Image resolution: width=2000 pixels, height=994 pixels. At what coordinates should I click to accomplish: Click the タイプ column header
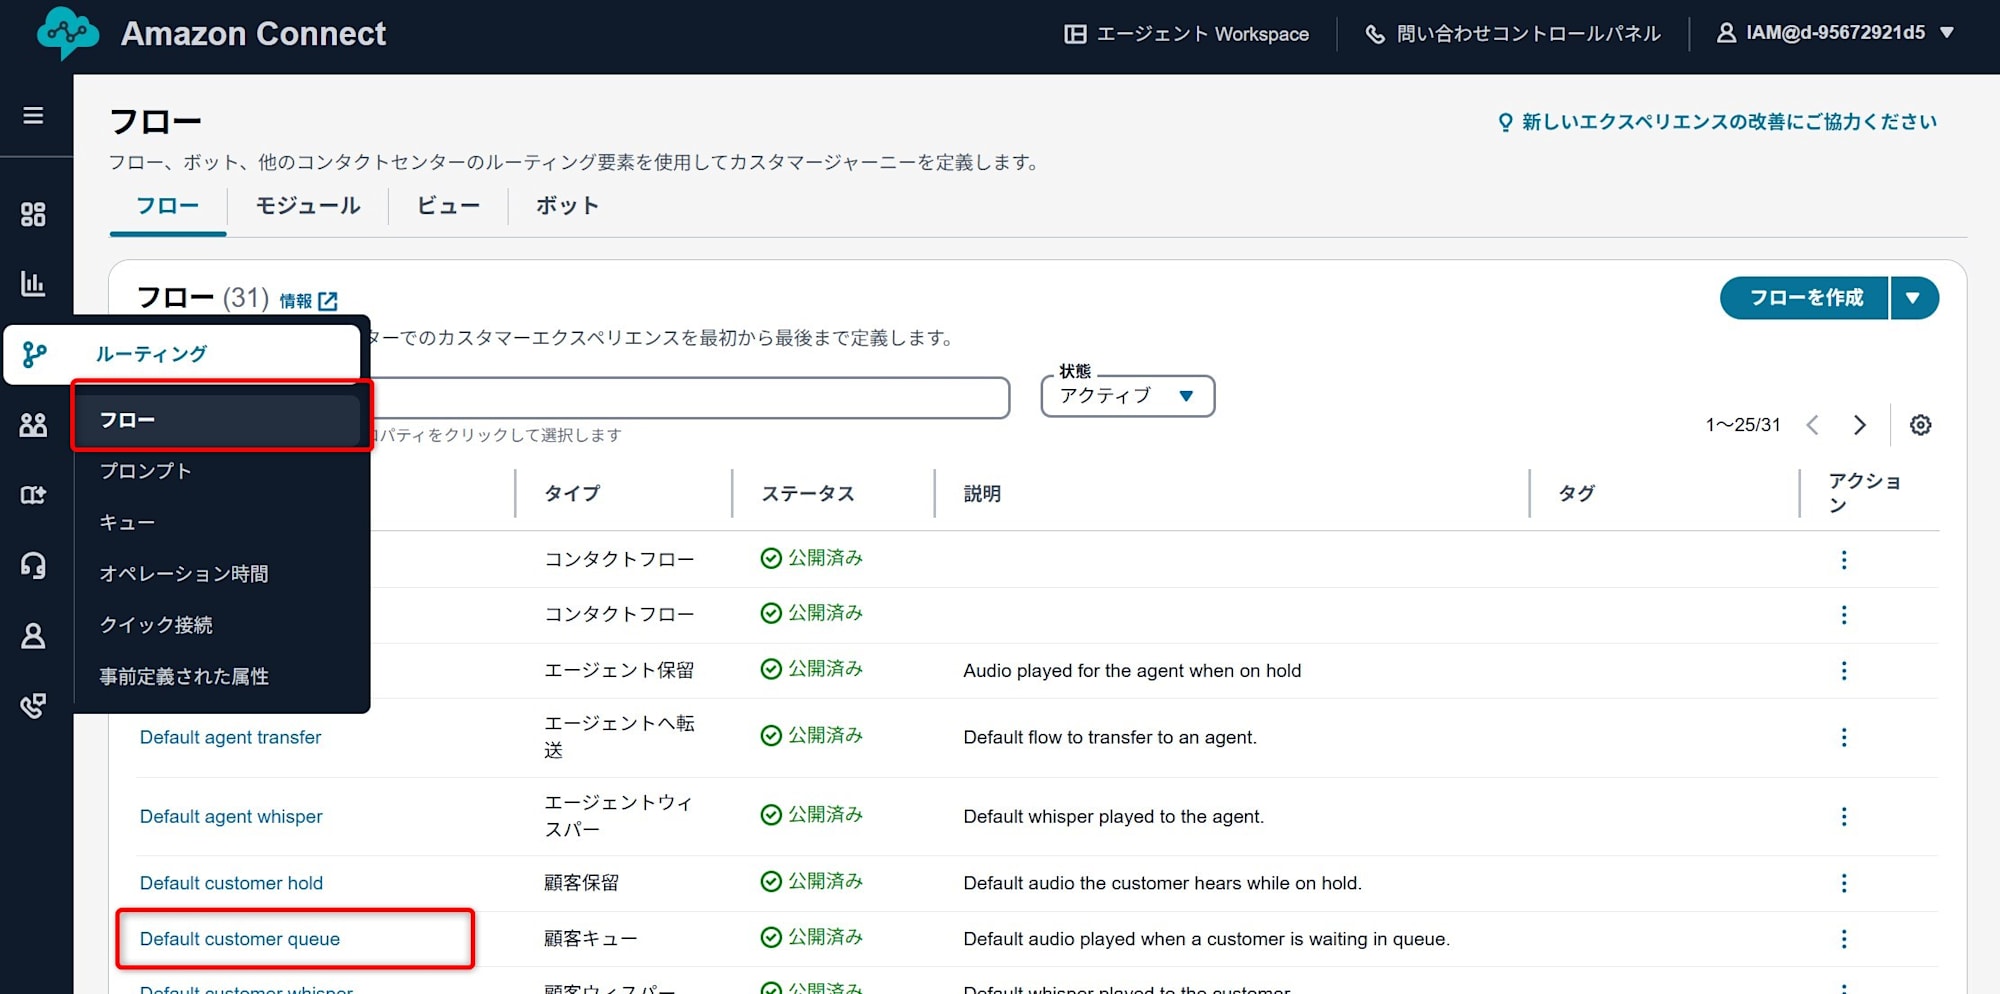point(572,494)
